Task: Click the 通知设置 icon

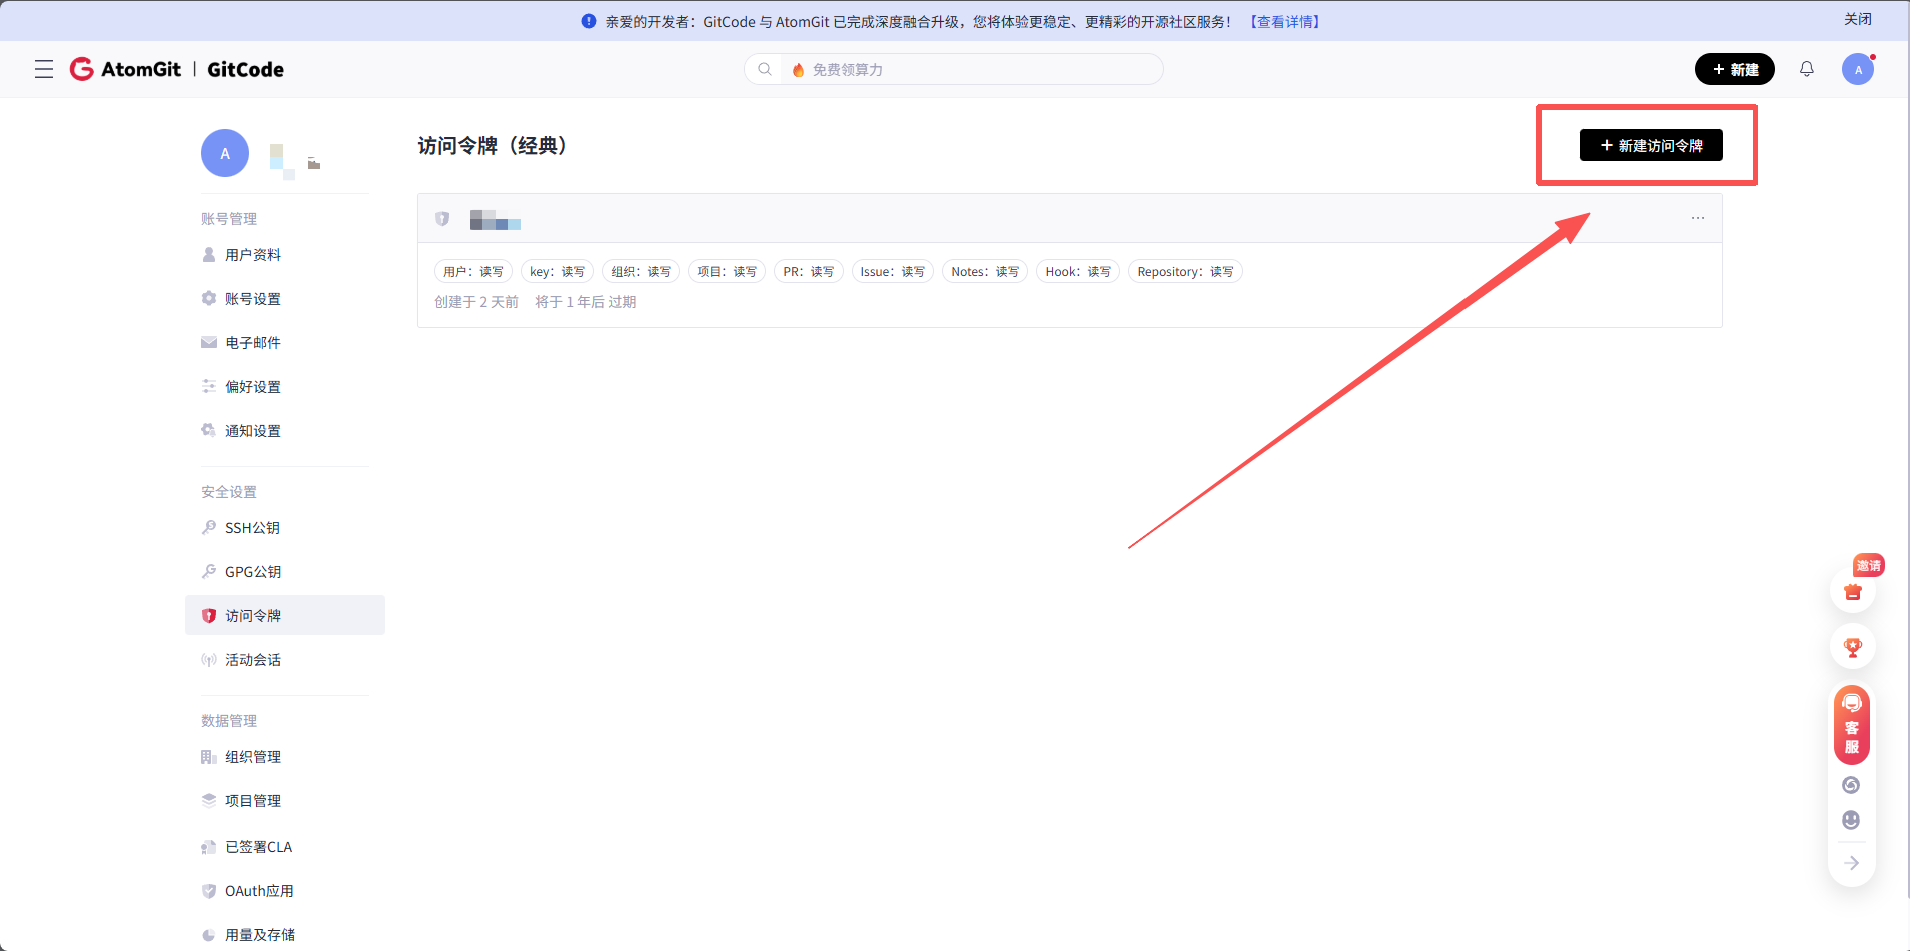Action: (209, 431)
